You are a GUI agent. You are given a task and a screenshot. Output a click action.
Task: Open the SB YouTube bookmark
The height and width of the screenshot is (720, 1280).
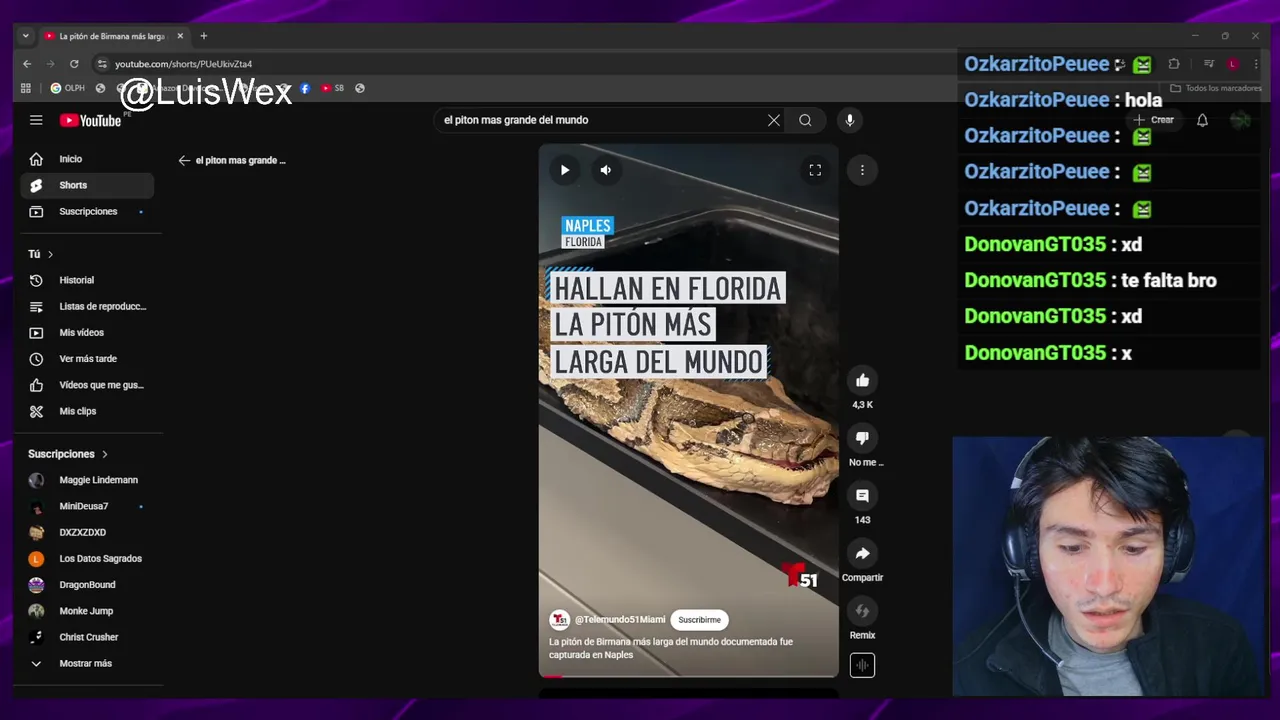coord(333,88)
